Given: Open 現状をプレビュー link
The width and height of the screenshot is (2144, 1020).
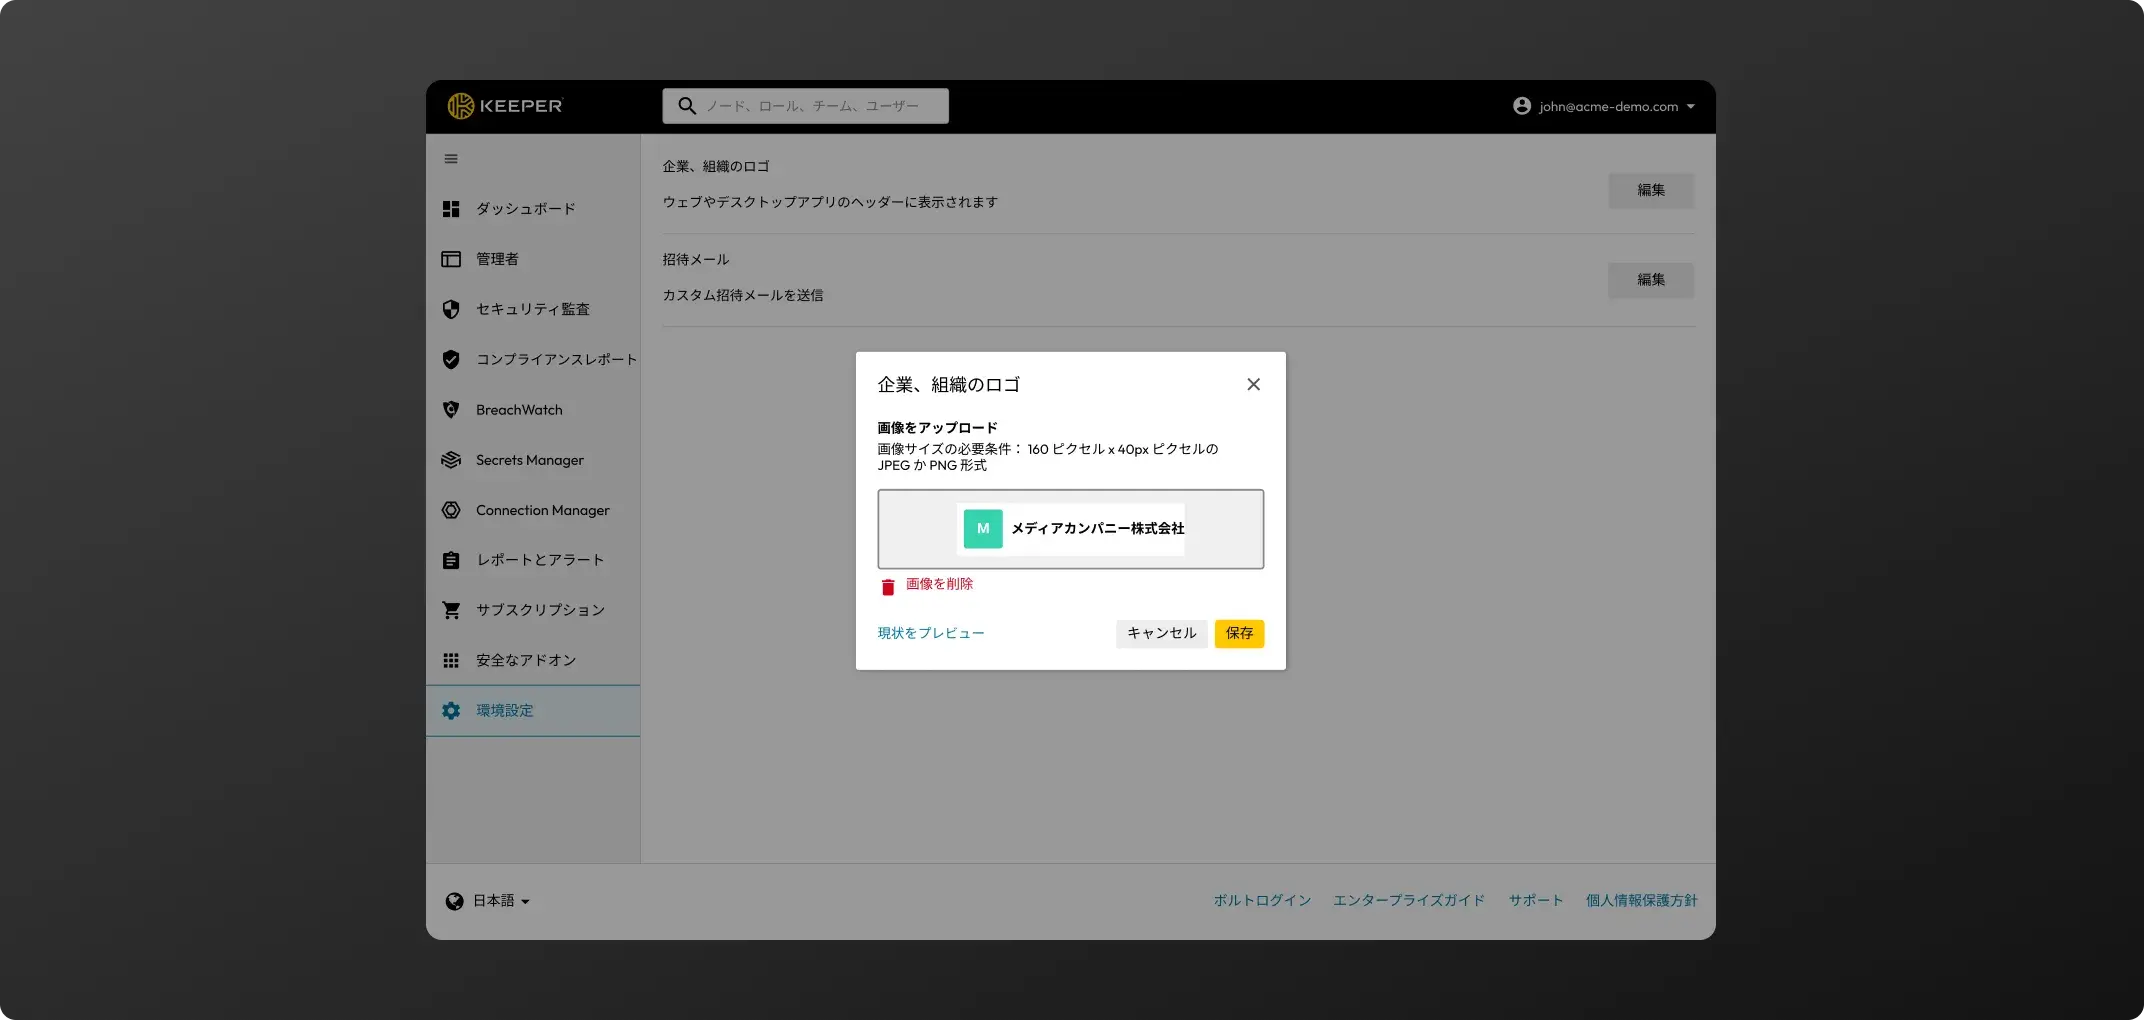Looking at the screenshot, I should click(x=931, y=633).
